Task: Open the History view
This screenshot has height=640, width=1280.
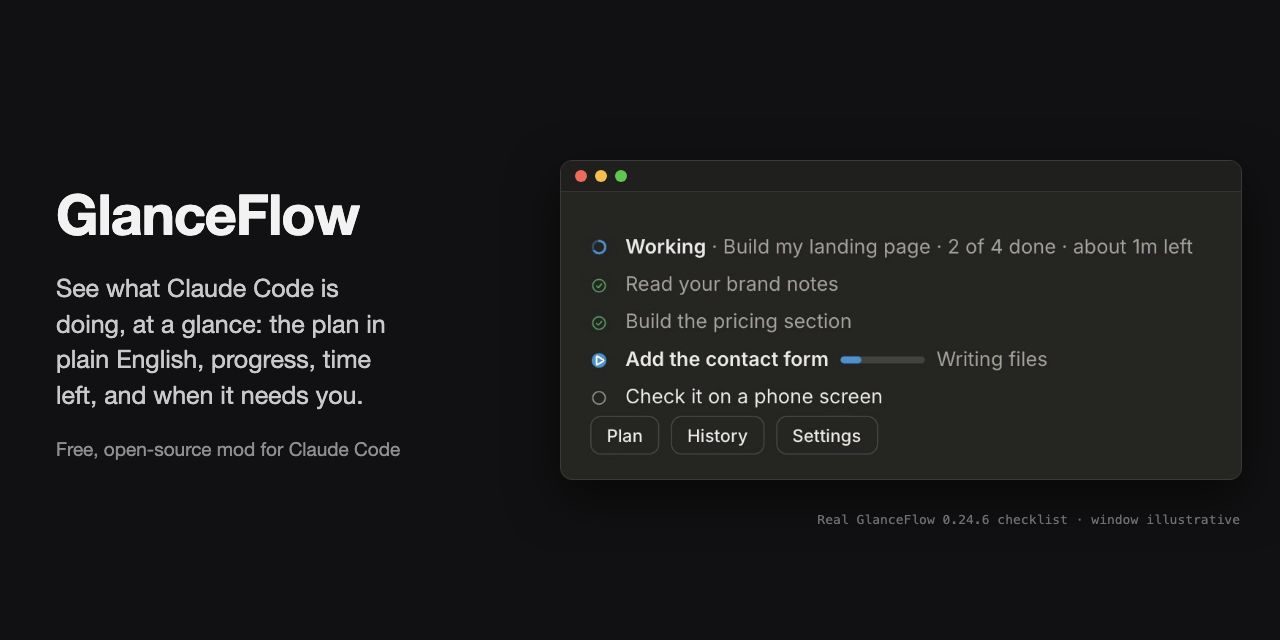Action: (717, 436)
